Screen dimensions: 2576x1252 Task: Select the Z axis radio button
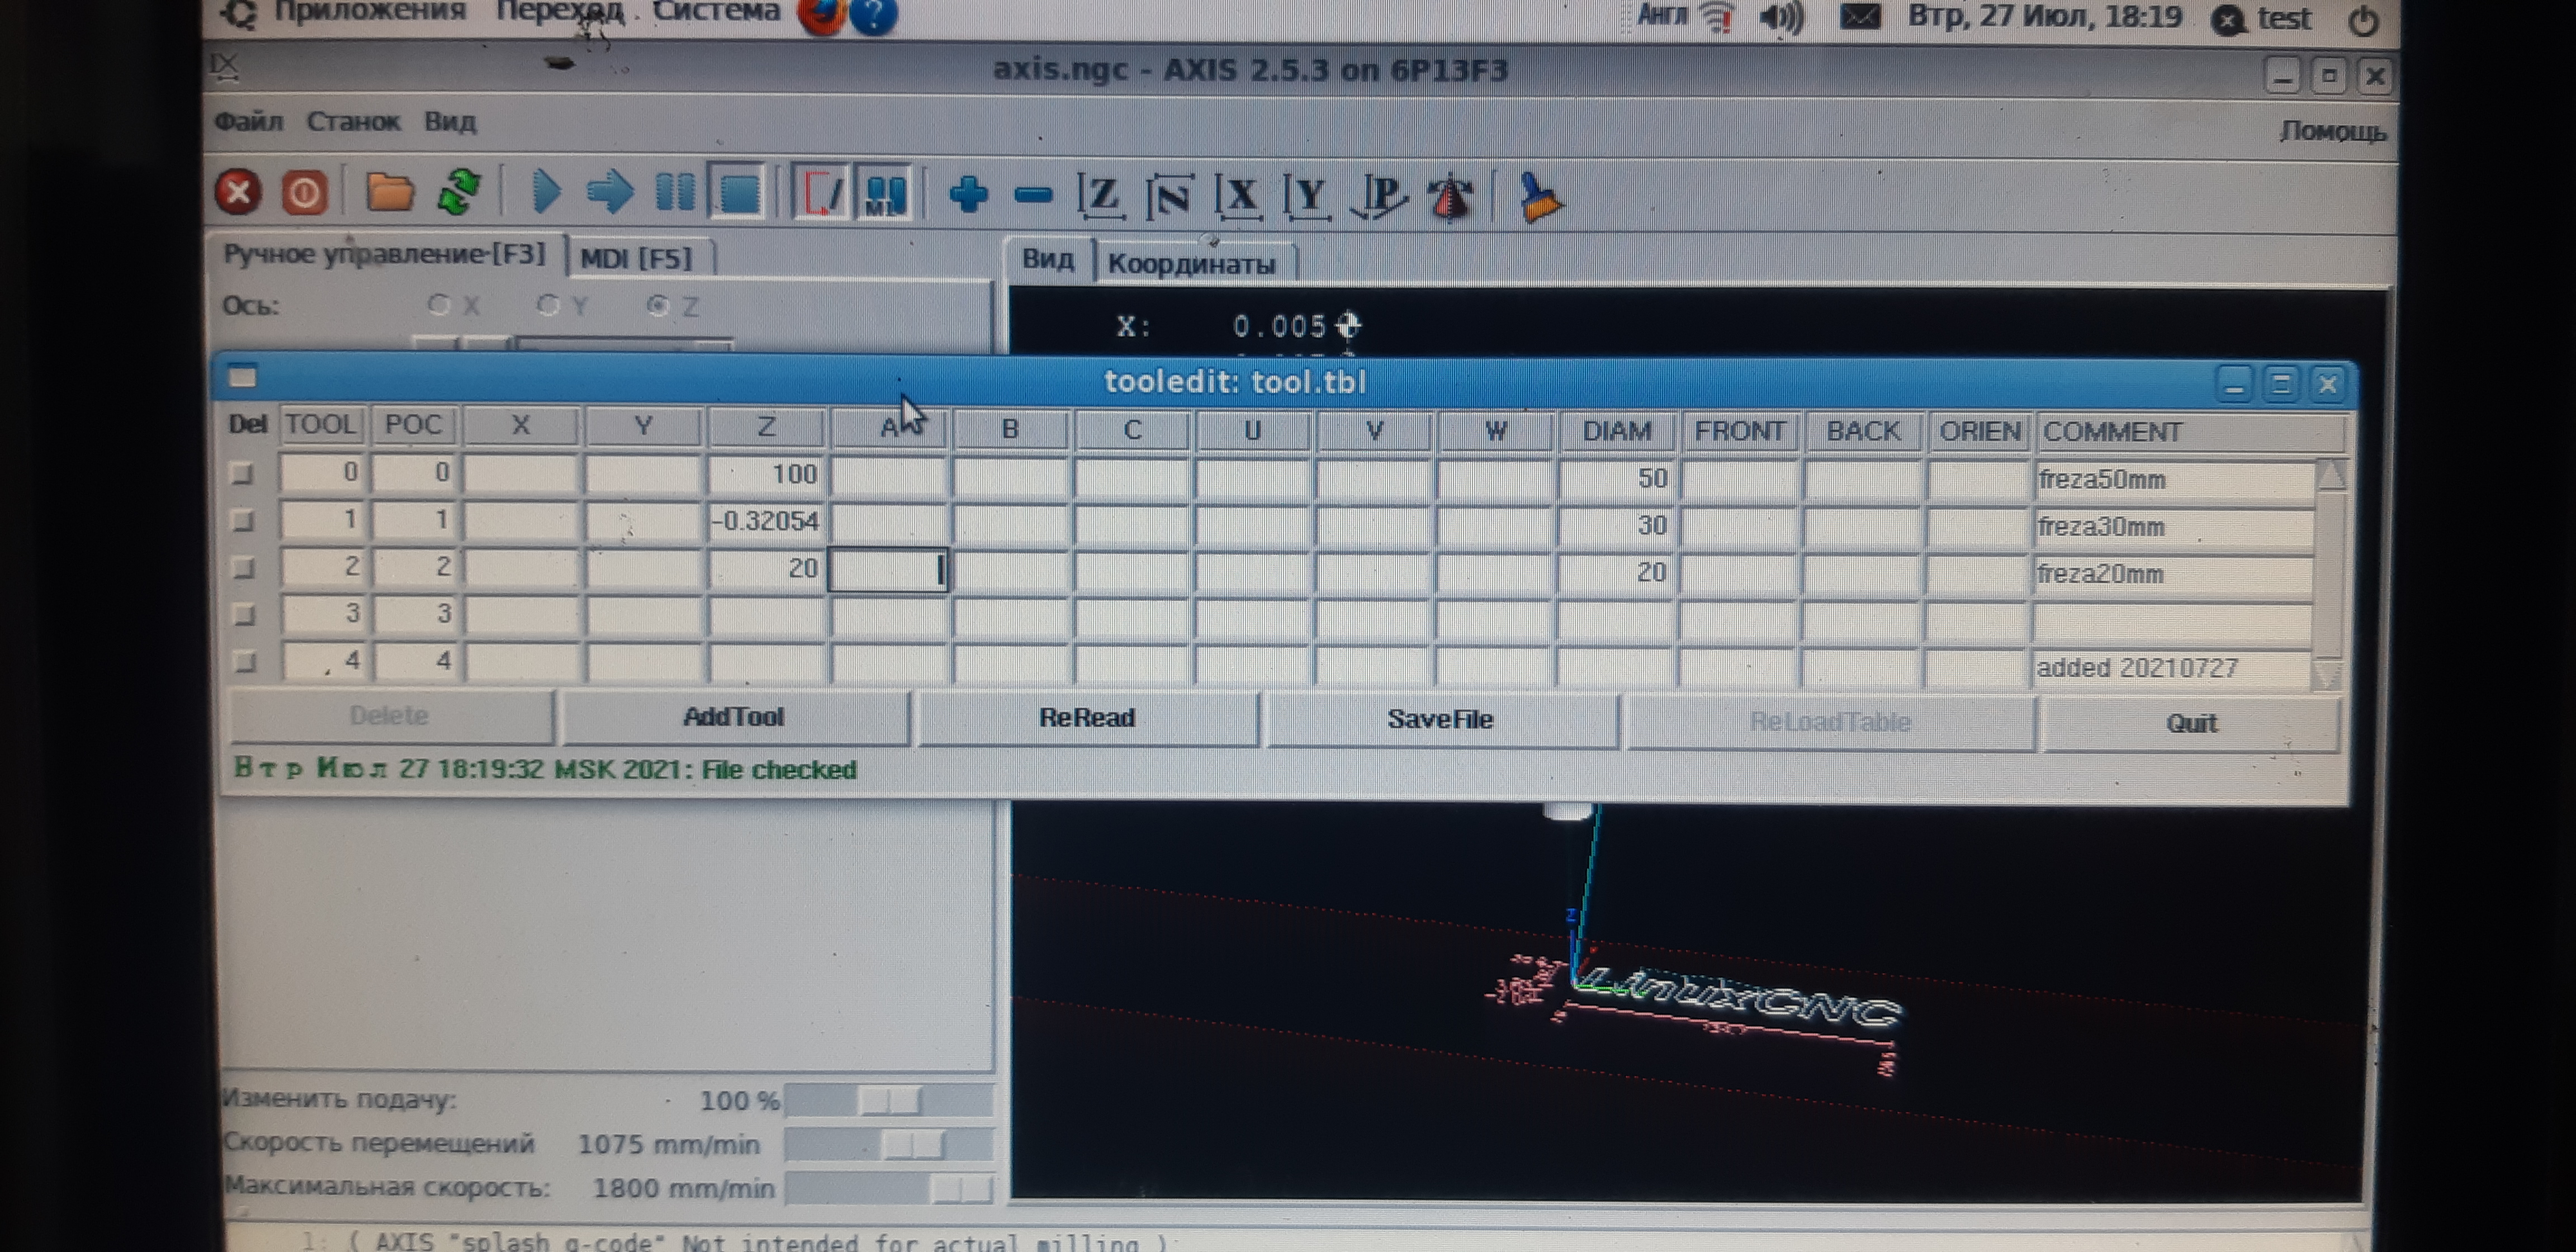tap(657, 306)
